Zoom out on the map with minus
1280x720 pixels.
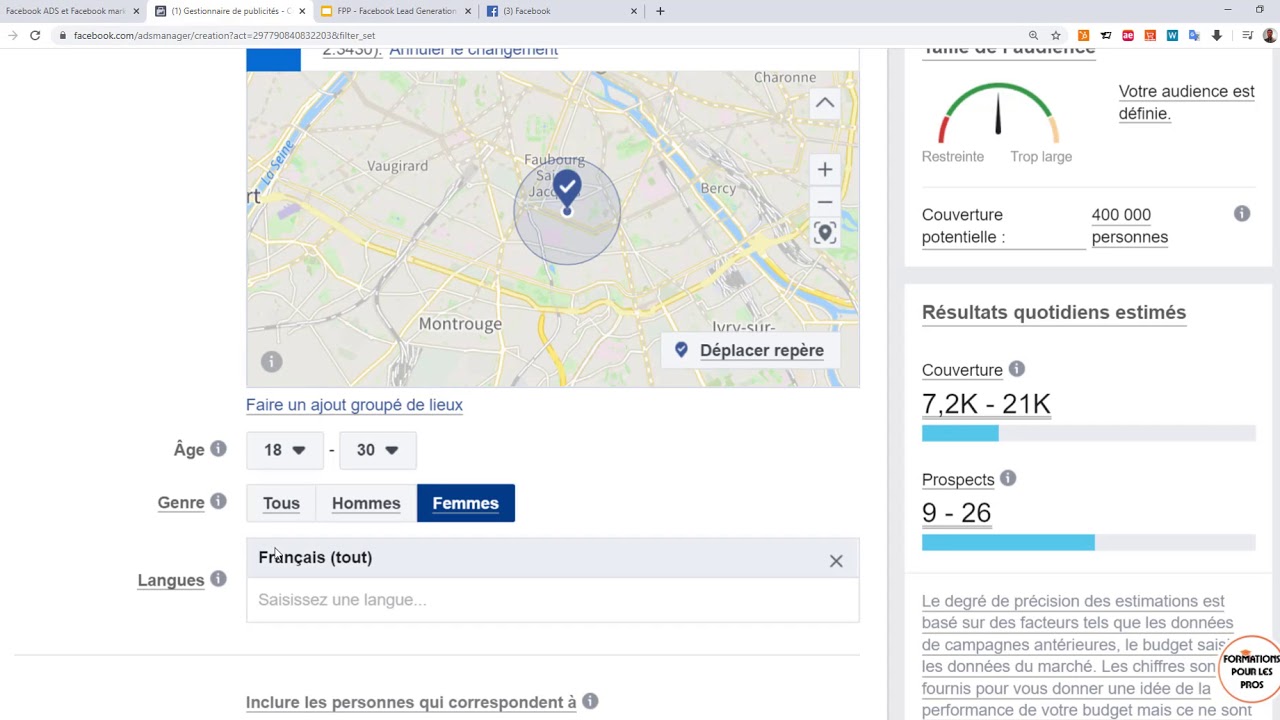click(x=824, y=202)
